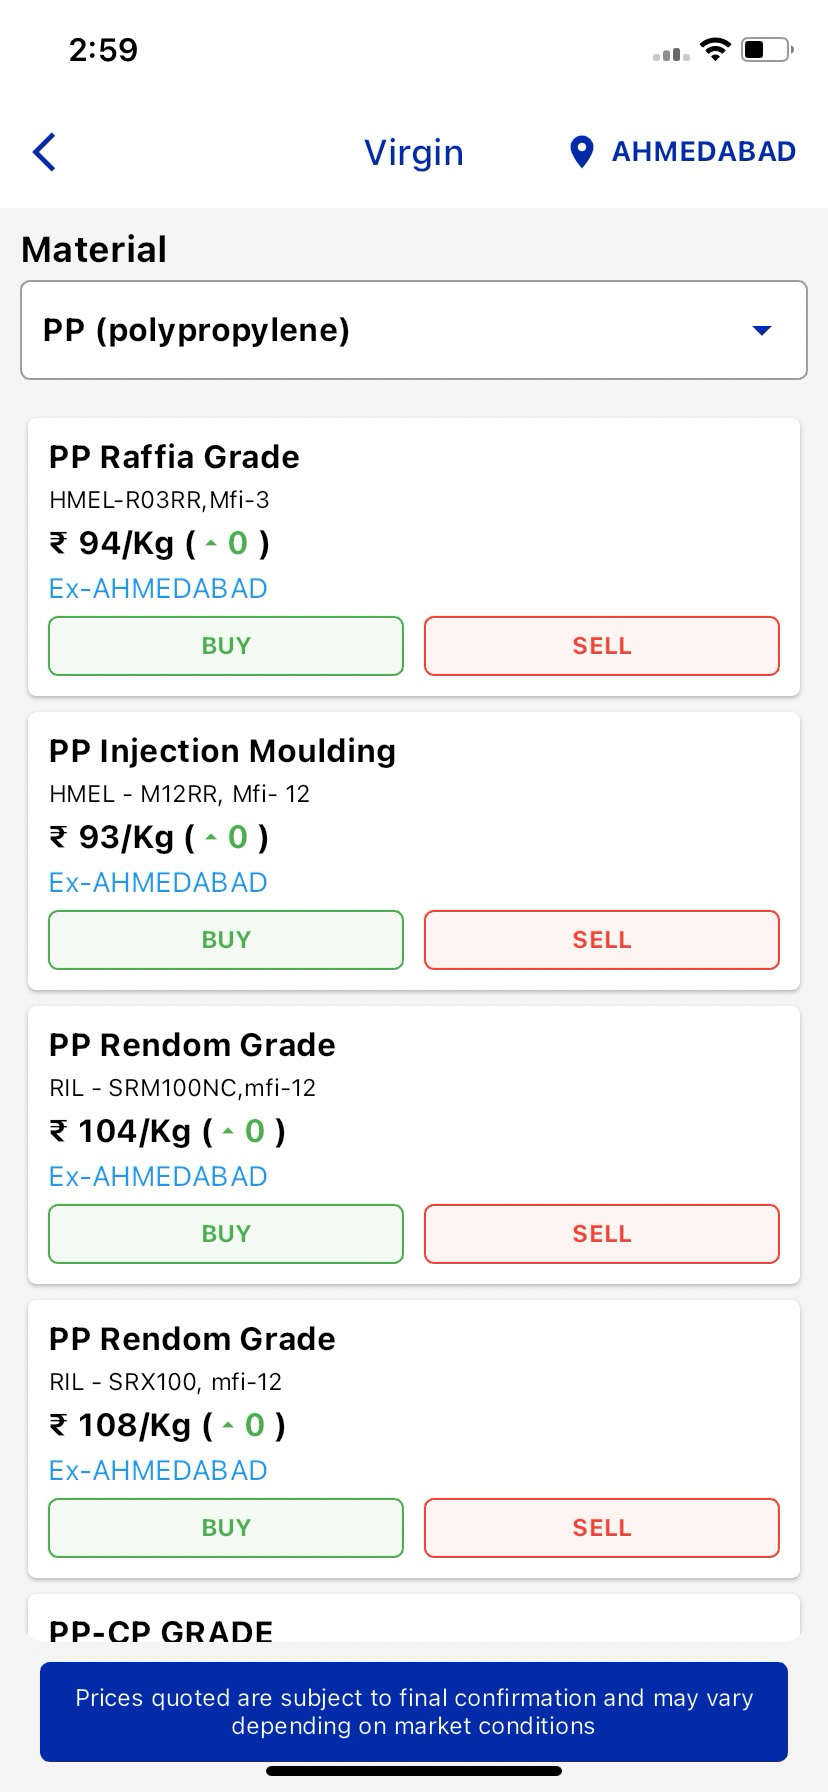Expand the PP (polypropylene) material selector
This screenshot has width=828, height=1792.
[413, 330]
